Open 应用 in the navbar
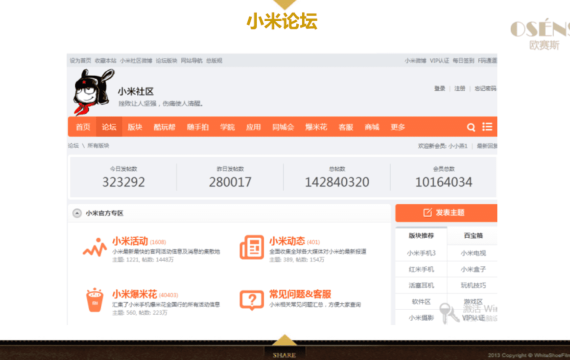Viewport: 570px width, 360px height. pos(253,127)
